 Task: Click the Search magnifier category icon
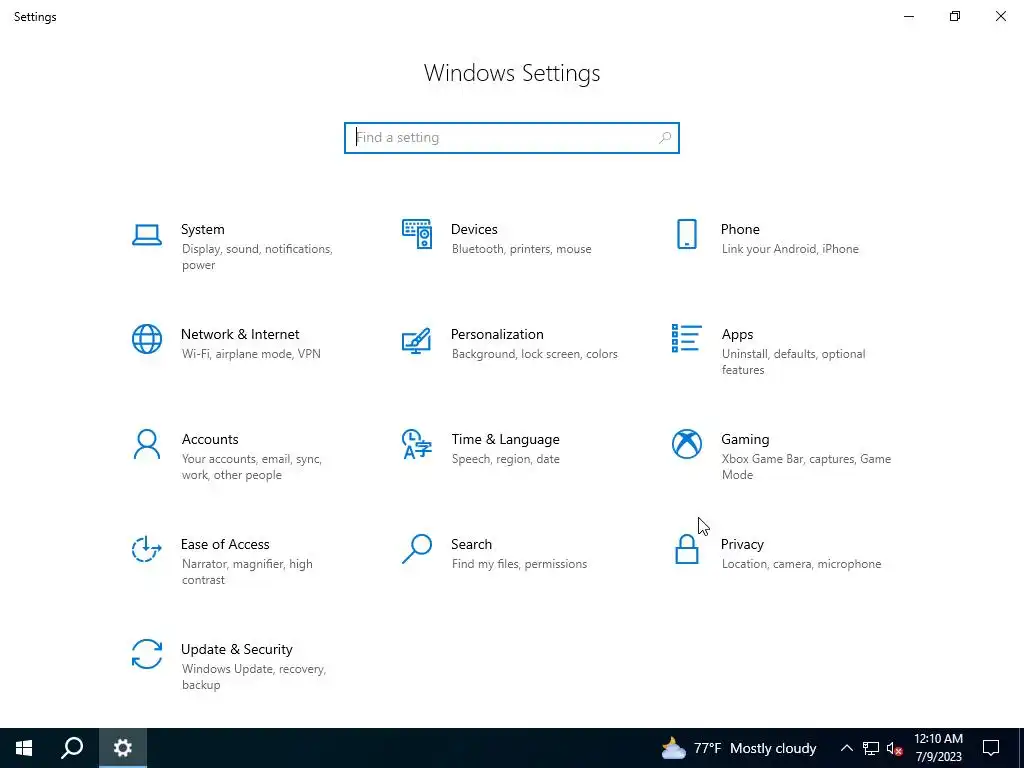(417, 549)
